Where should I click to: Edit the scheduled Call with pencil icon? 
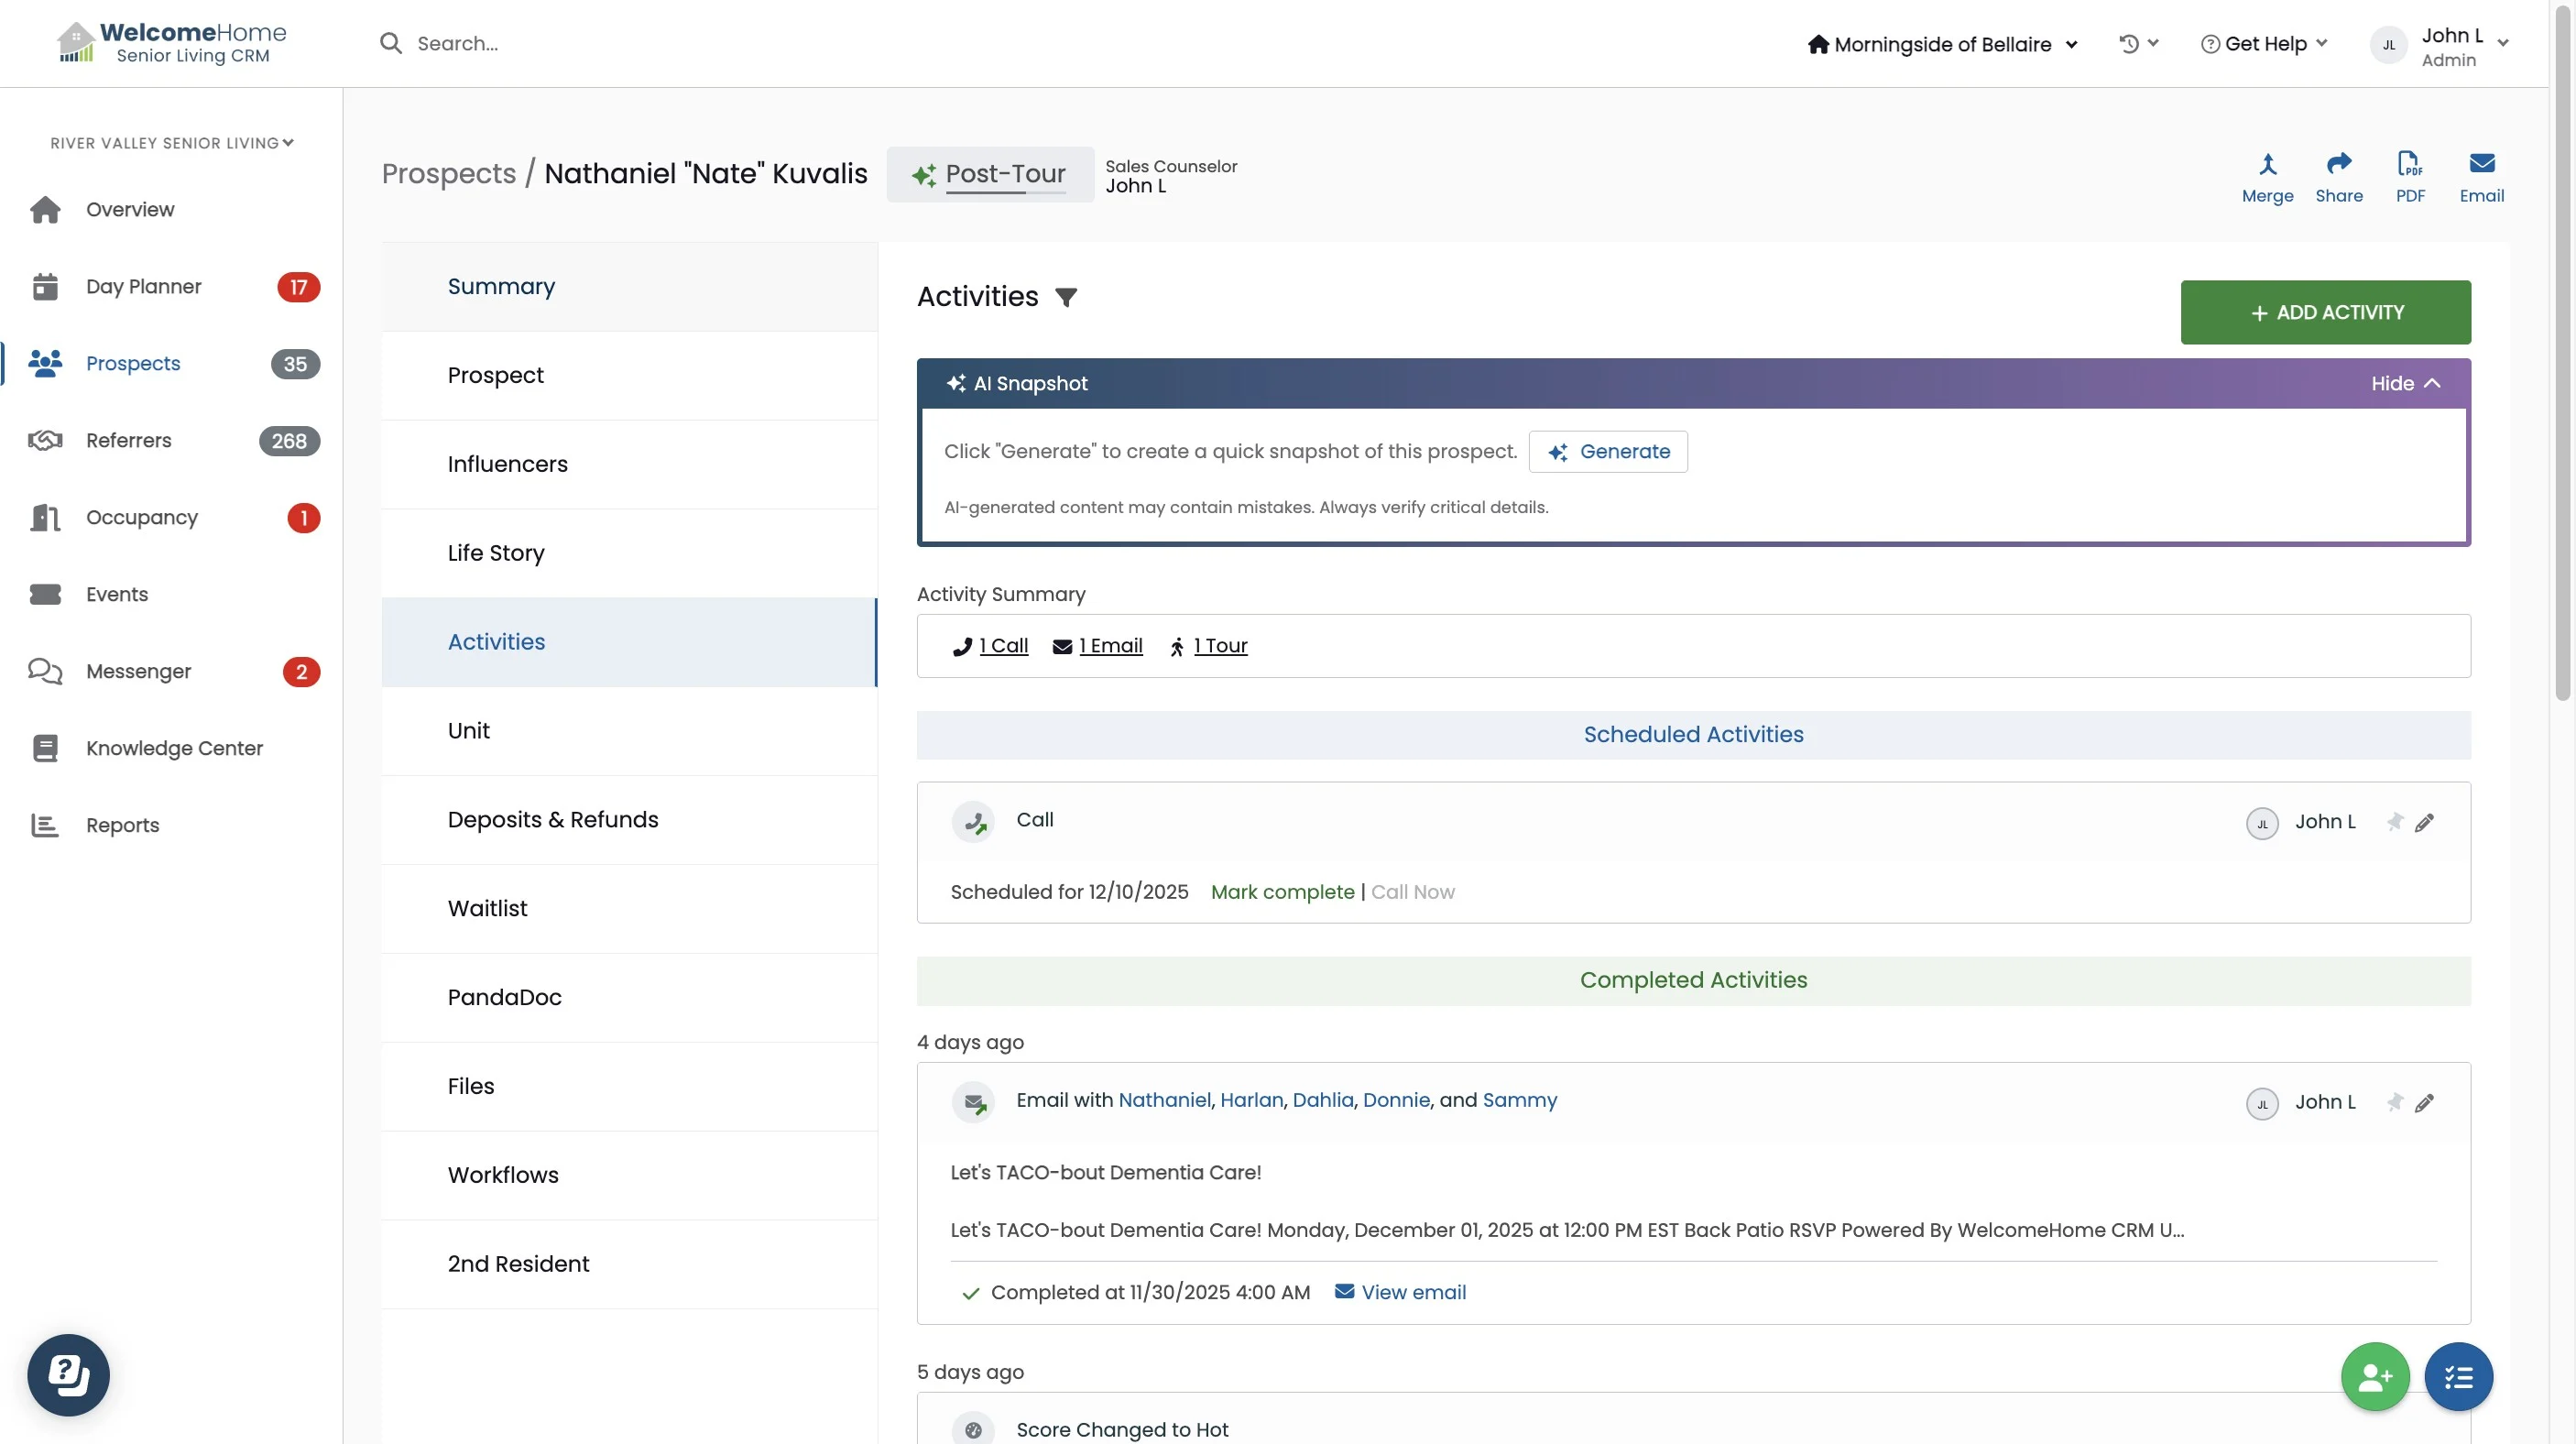(2424, 822)
